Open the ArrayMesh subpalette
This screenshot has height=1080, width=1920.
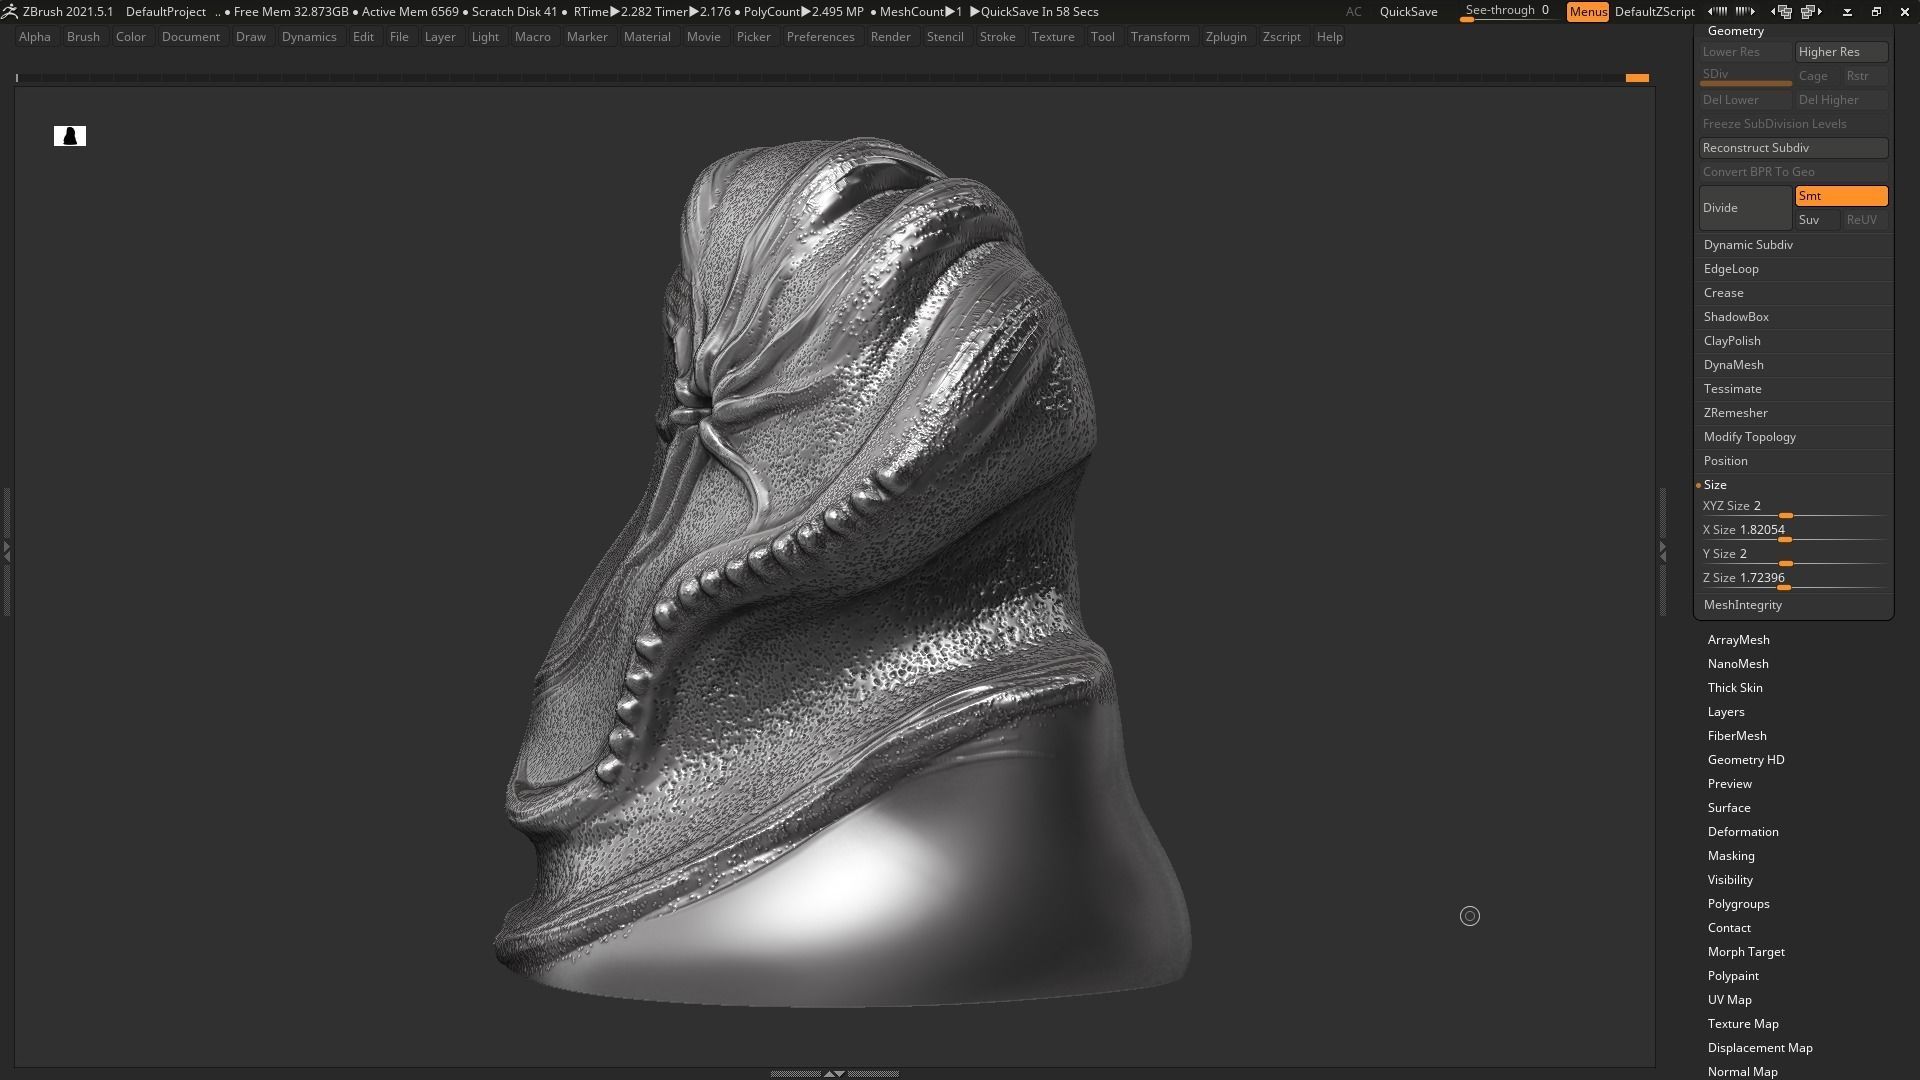coord(1738,640)
